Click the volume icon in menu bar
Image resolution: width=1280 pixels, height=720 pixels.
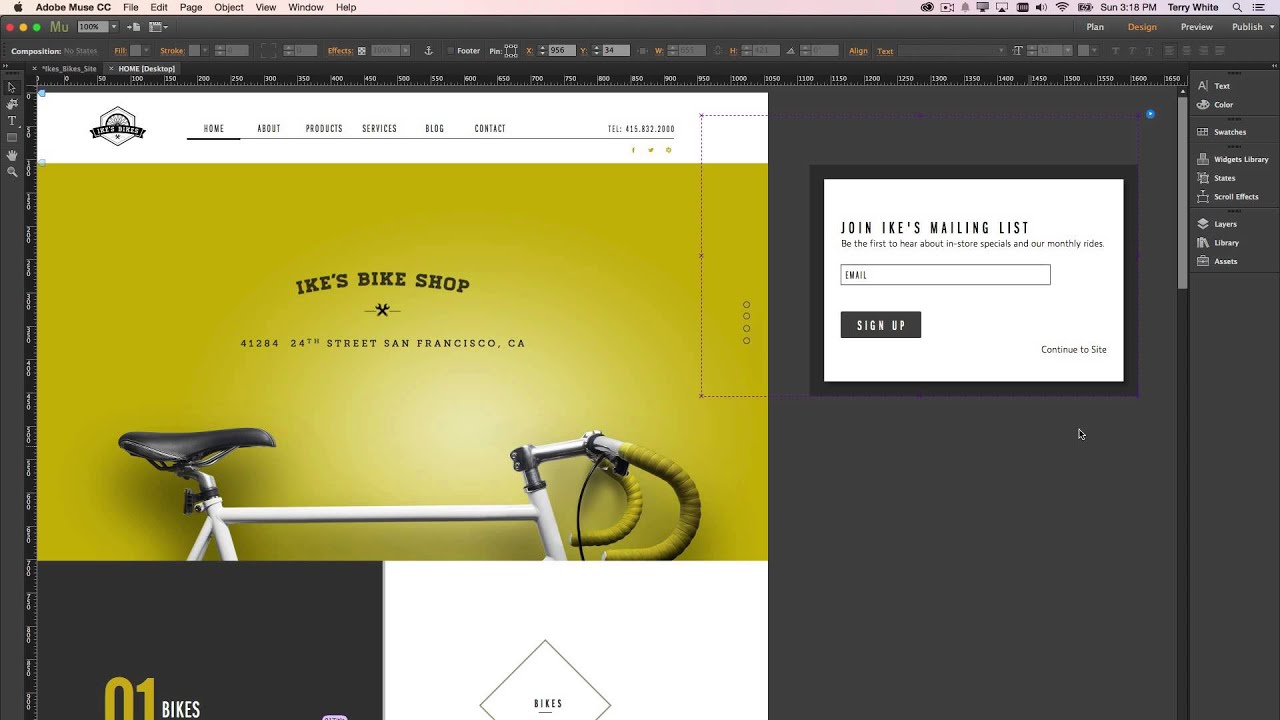[1042, 7]
